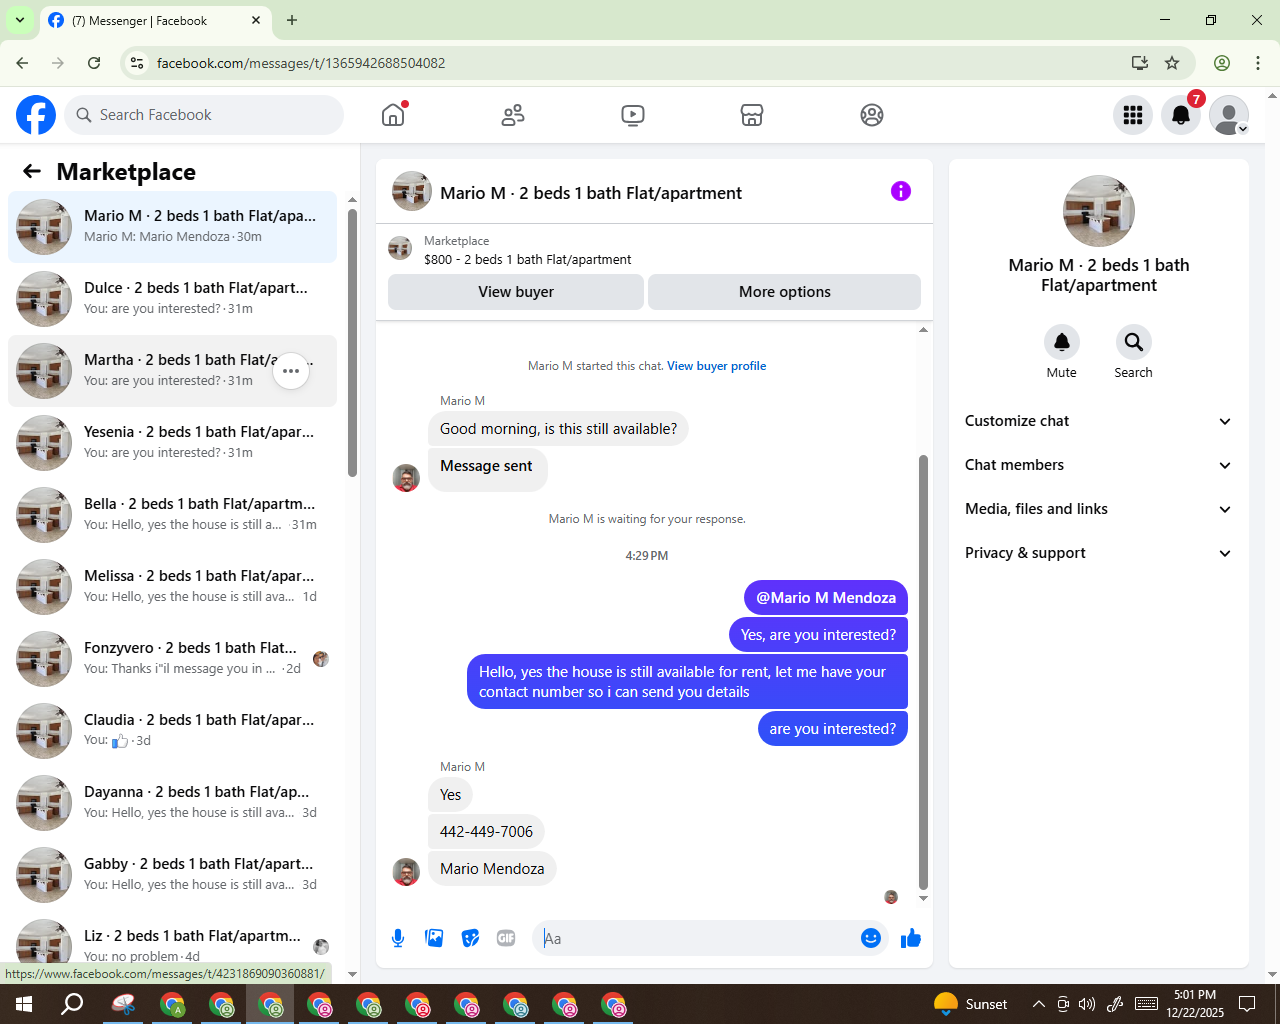Open the Groups icon in top bar

pyautogui.click(x=872, y=115)
